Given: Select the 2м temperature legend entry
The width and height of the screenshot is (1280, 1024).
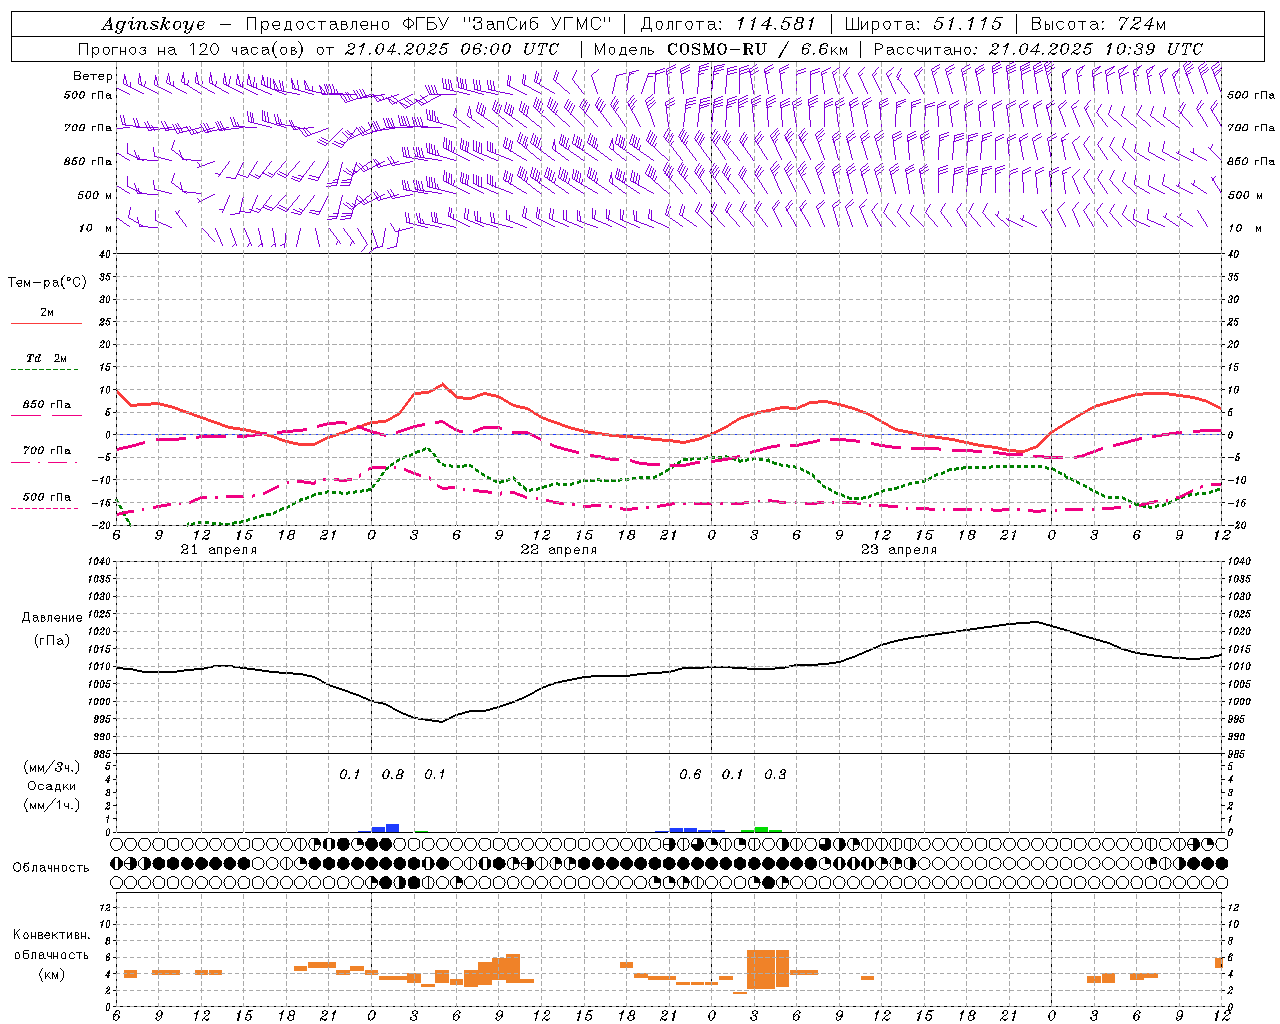Looking at the screenshot, I should pos(47,312).
